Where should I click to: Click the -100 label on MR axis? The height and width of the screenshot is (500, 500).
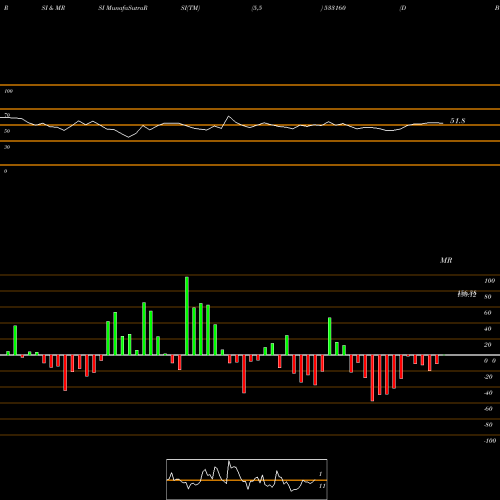pyautogui.click(x=490, y=441)
